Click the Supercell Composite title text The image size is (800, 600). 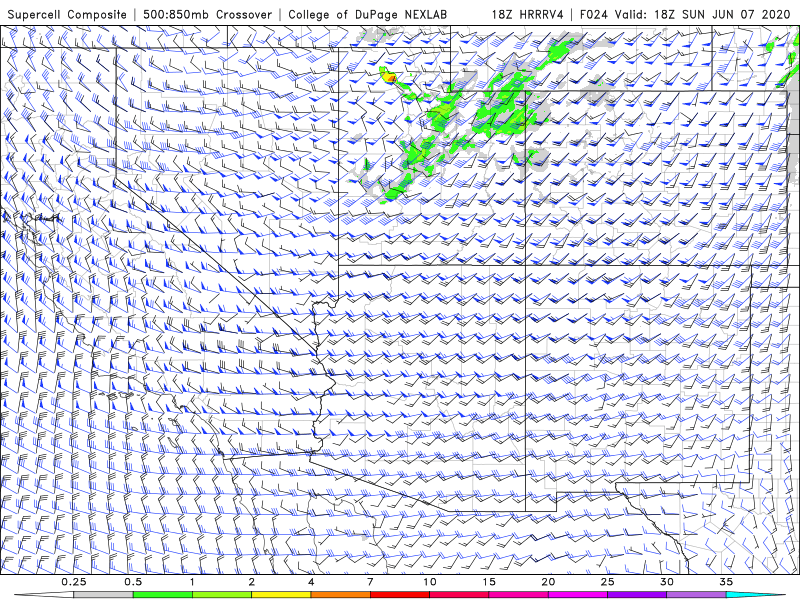point(67,14)
